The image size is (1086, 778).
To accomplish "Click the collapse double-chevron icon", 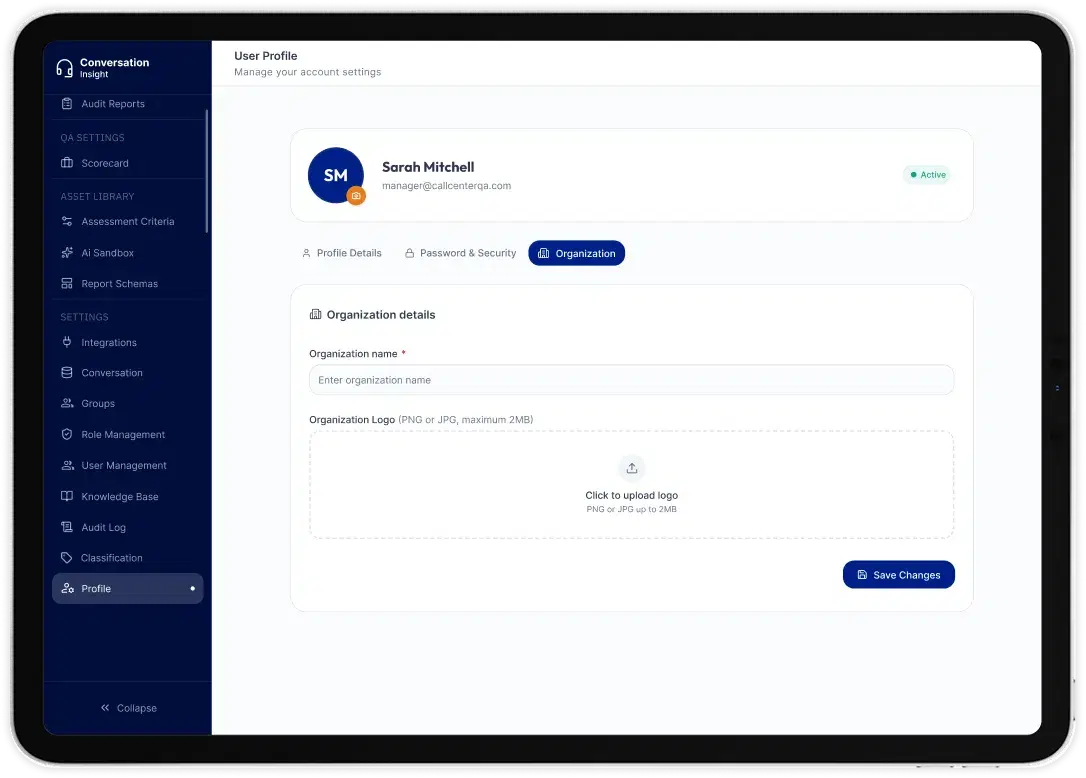I will [x=105, y=708].
